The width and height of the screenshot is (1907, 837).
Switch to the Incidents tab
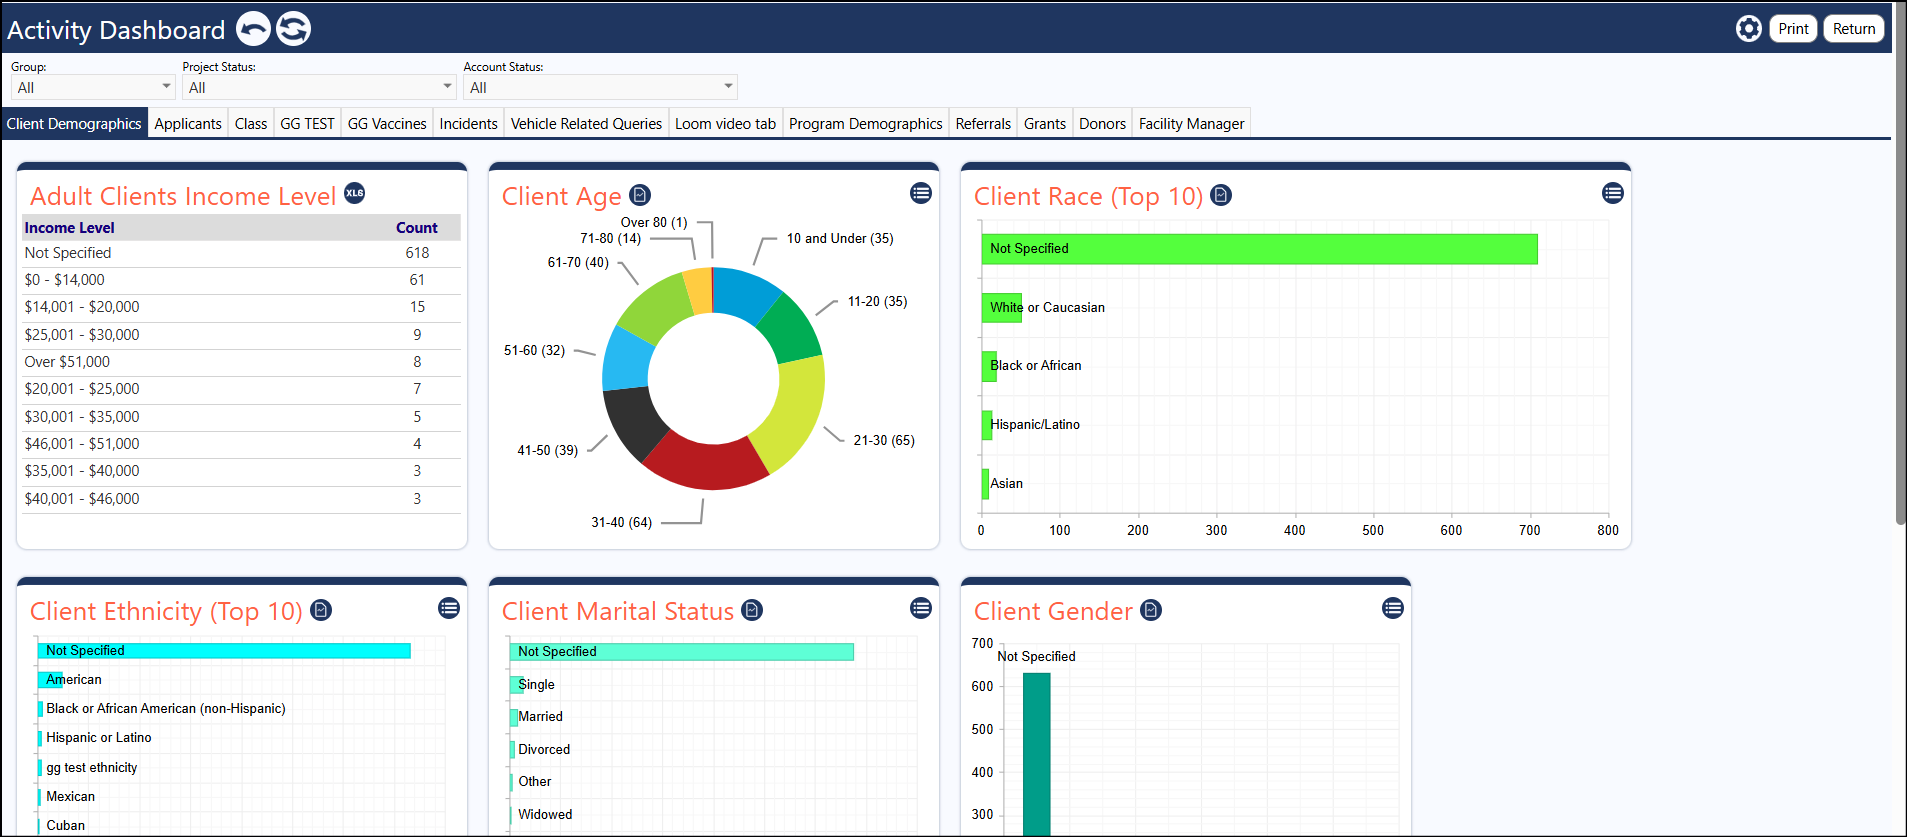click(x=468, y=124)
